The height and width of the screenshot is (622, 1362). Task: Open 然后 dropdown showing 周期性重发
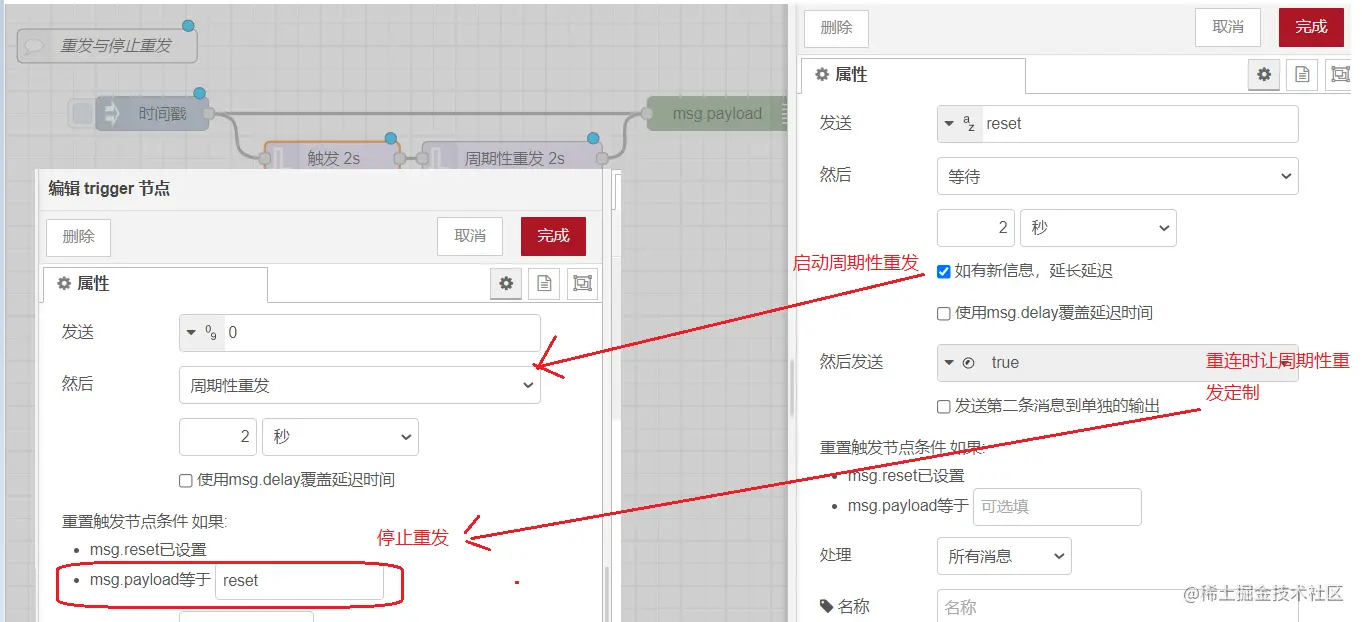[x=360, y=385]
